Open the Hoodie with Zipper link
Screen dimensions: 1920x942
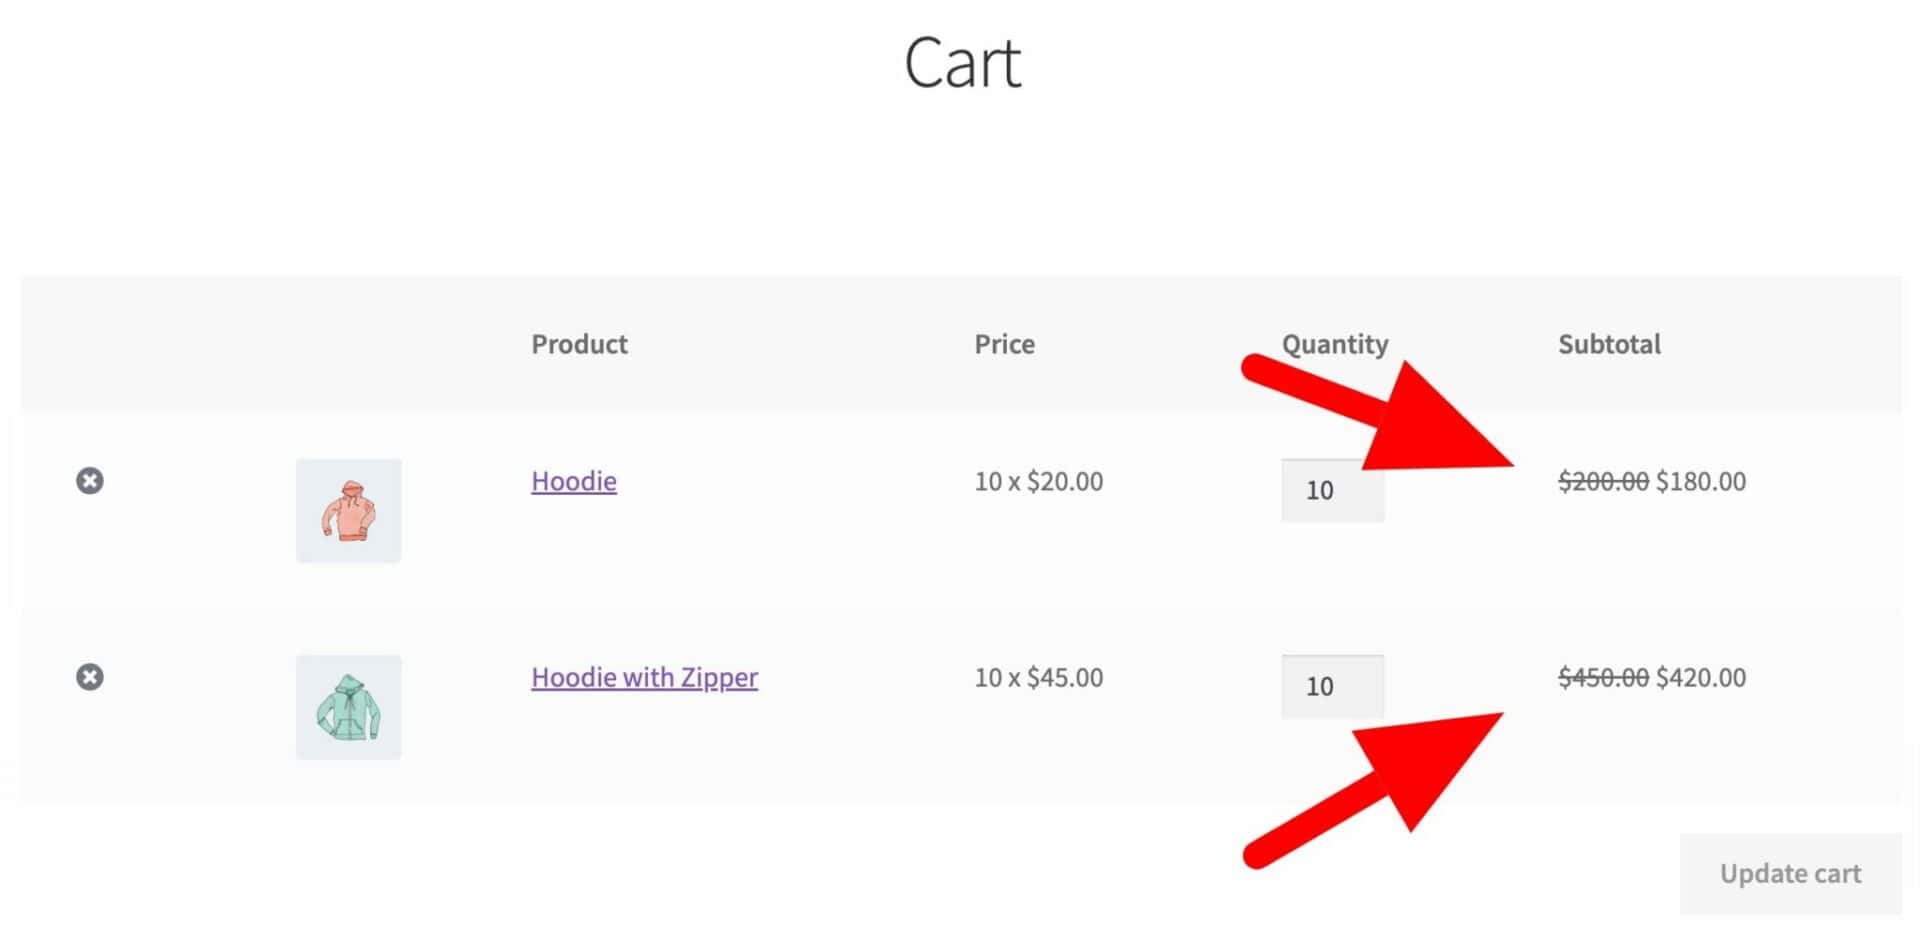coord(645,677)
